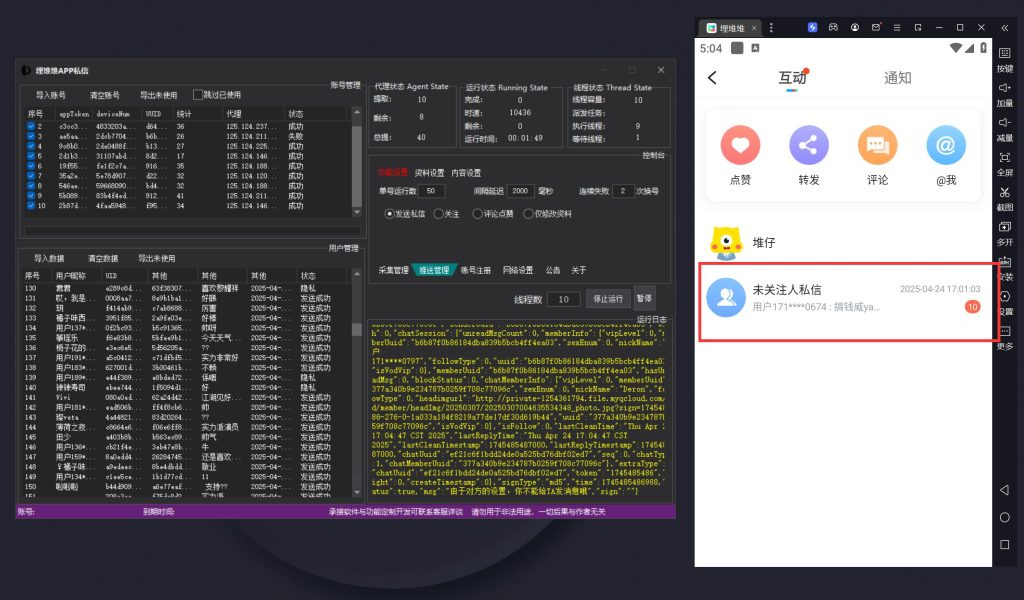Viewport: 1024px width, 600px height.
Task: Open the @我 mentions icon
Action: tap(945, 146)
